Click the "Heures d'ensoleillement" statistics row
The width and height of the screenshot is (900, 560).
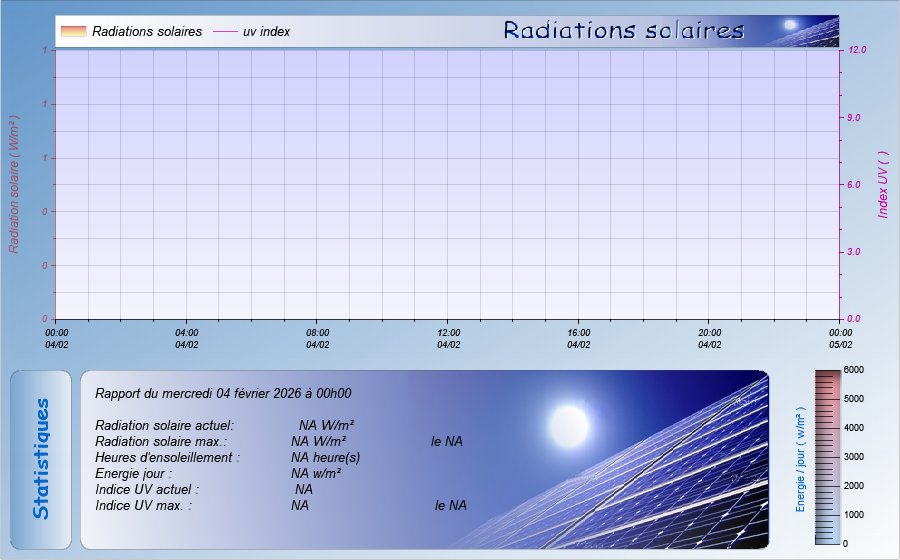point(168,457)
